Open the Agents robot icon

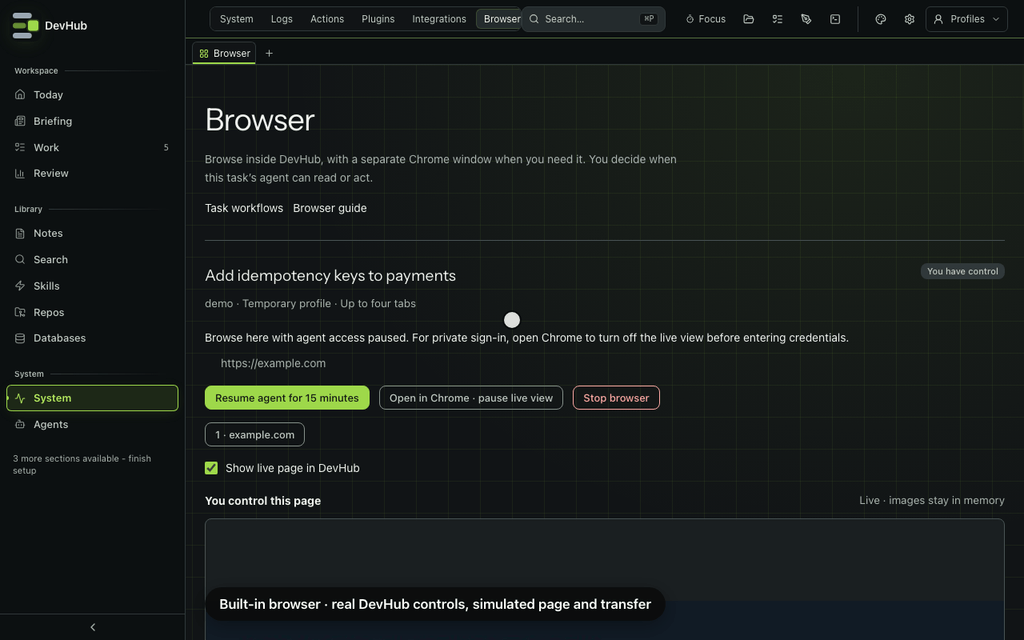coord(20,424)
